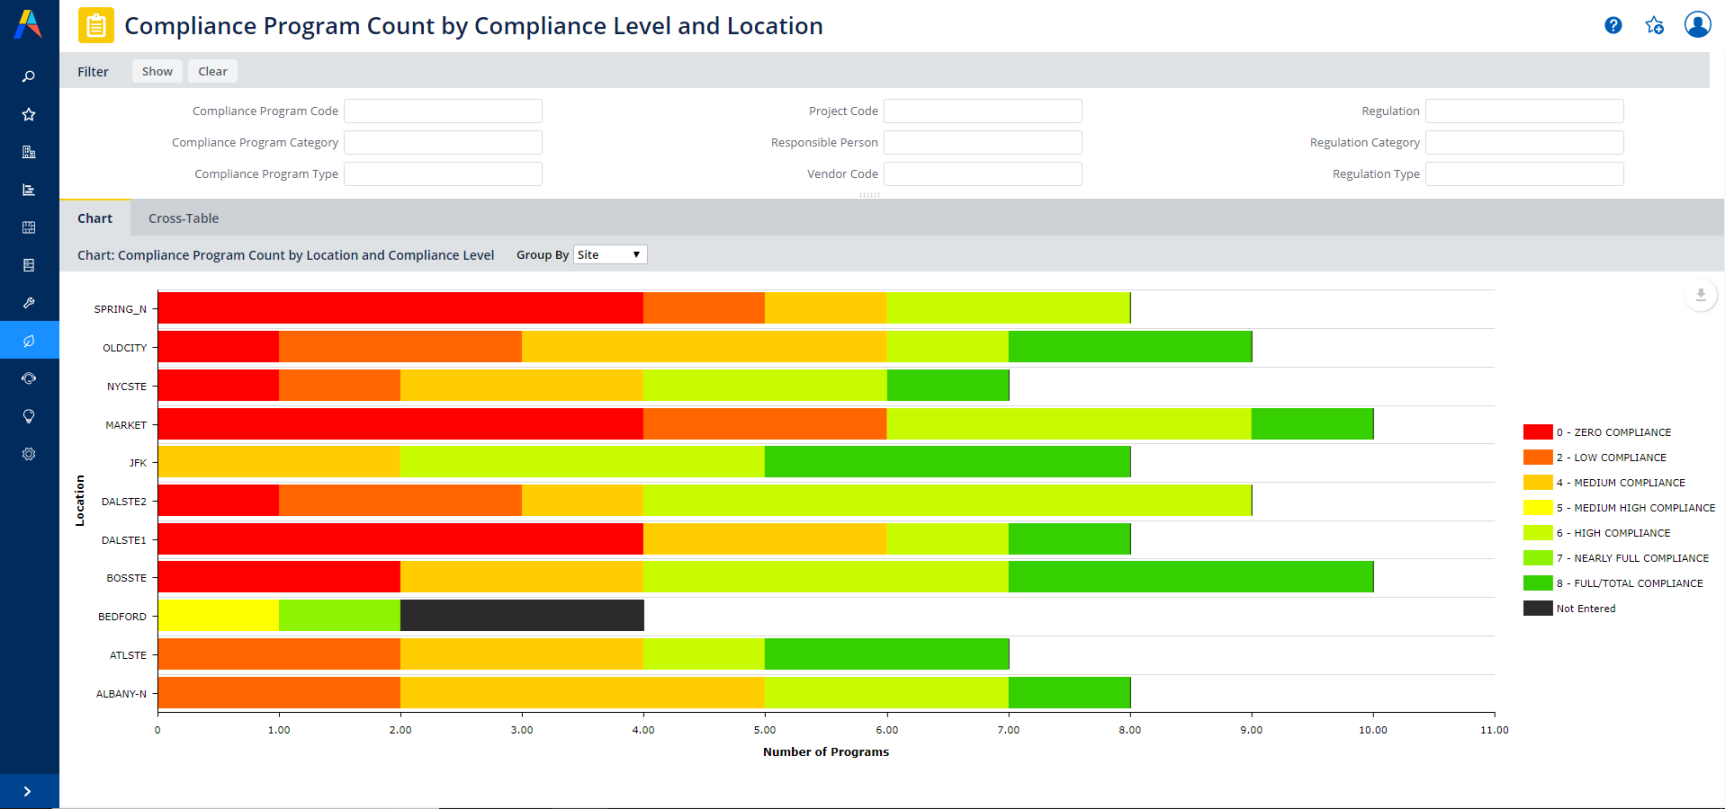
Task: Click the Compliance Program Code field
Action: [x=443, y=111]
